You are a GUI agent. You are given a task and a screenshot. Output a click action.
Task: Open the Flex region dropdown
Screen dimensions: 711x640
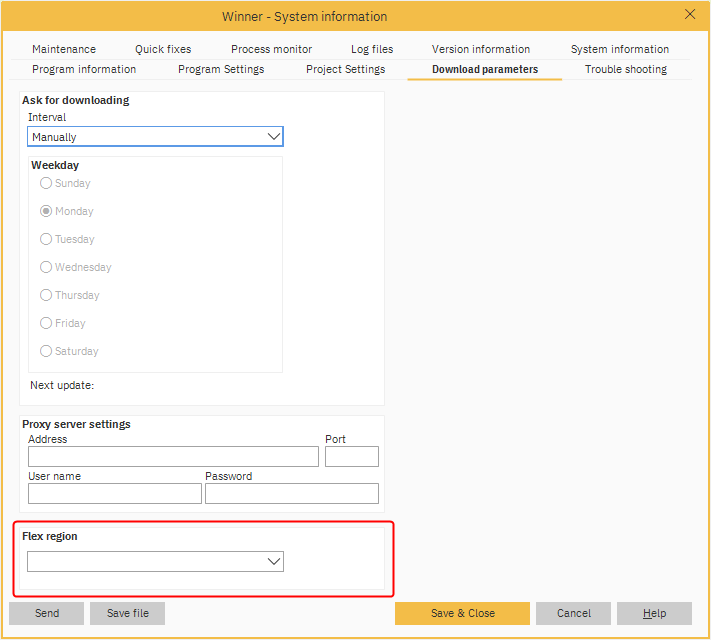[x=155, y=562]
